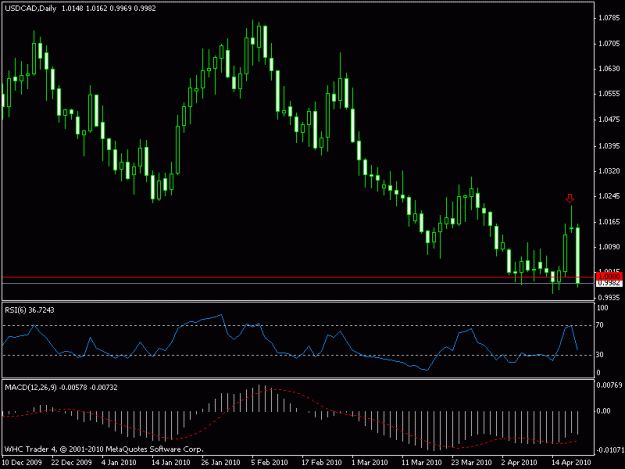Click the 14 Apr 2010 date label
The height and width of the screenshot is (469, 625).
pyautogui.click(x=571, y=462)
